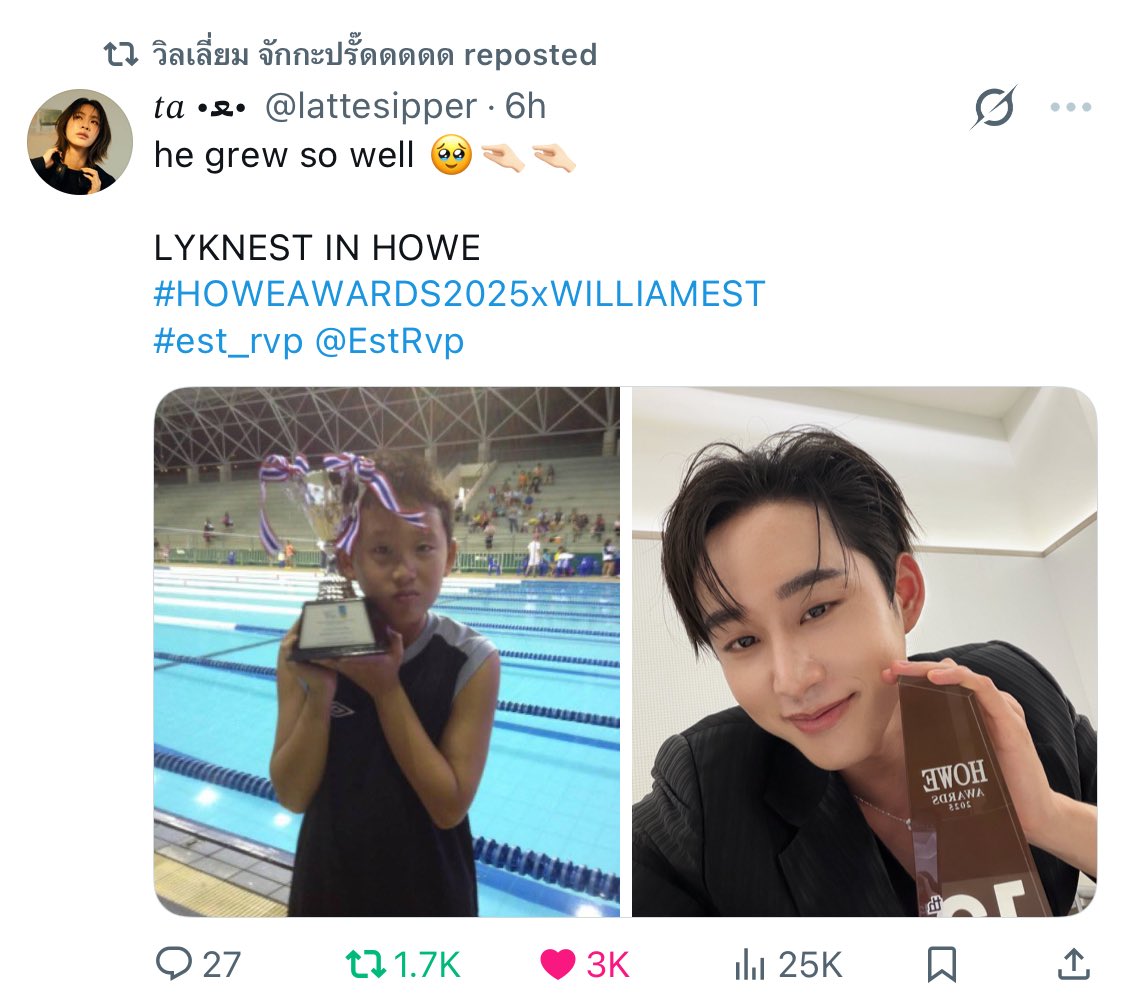Screen dimensions: 1125x1003
Task: Click the display name "ta"
Action: pos(169,108)
